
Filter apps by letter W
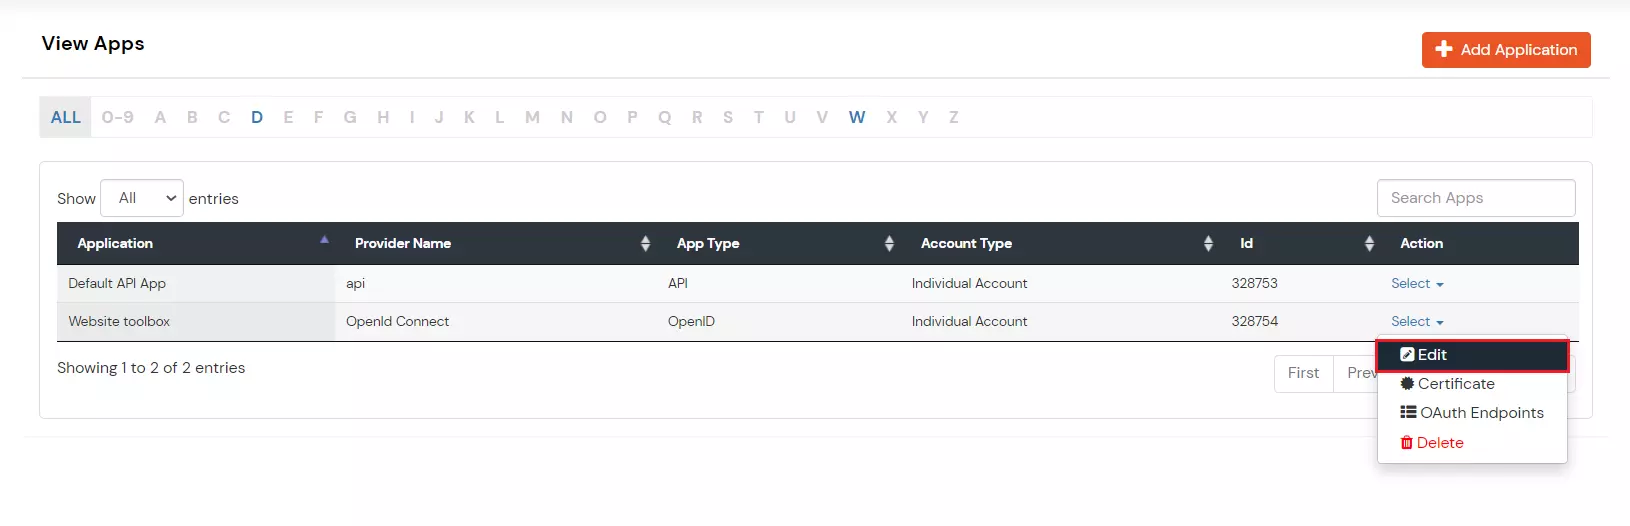857,117
